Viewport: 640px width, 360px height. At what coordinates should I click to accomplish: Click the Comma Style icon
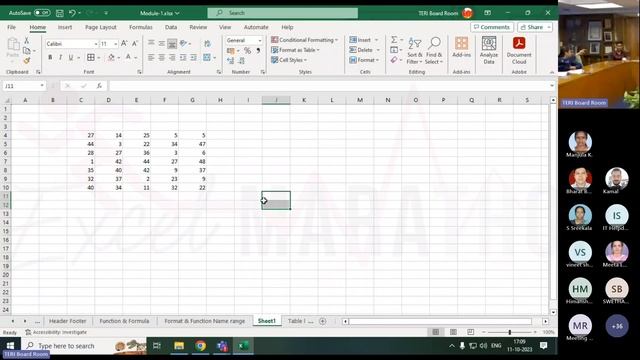click(x=258, y=51)
